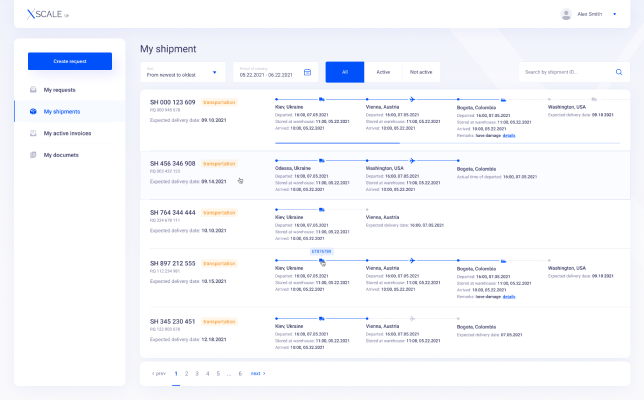
Task: Go to page 3
Action: pos(197,374)
